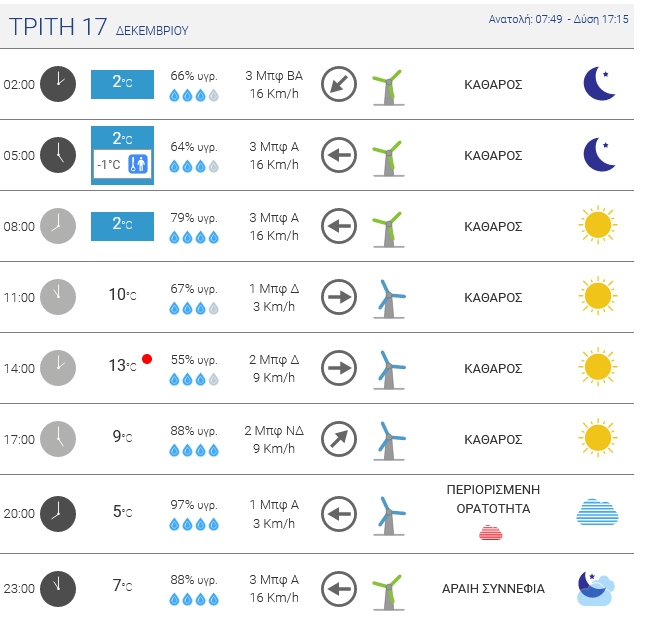This screenshot has width=646, height=620.
Task: Click the small red fog icon under ΠΕΡΙΟΡΙΣΜΕΝΗ ΟΡΑΤΟΤΗΤΑ
Action: [x=491, y=532]
